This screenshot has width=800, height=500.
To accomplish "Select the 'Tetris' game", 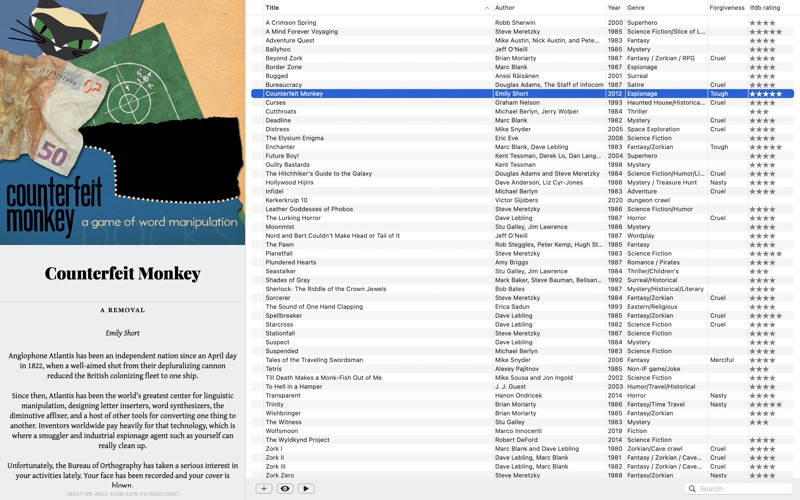I will click(x=522, y=369).
